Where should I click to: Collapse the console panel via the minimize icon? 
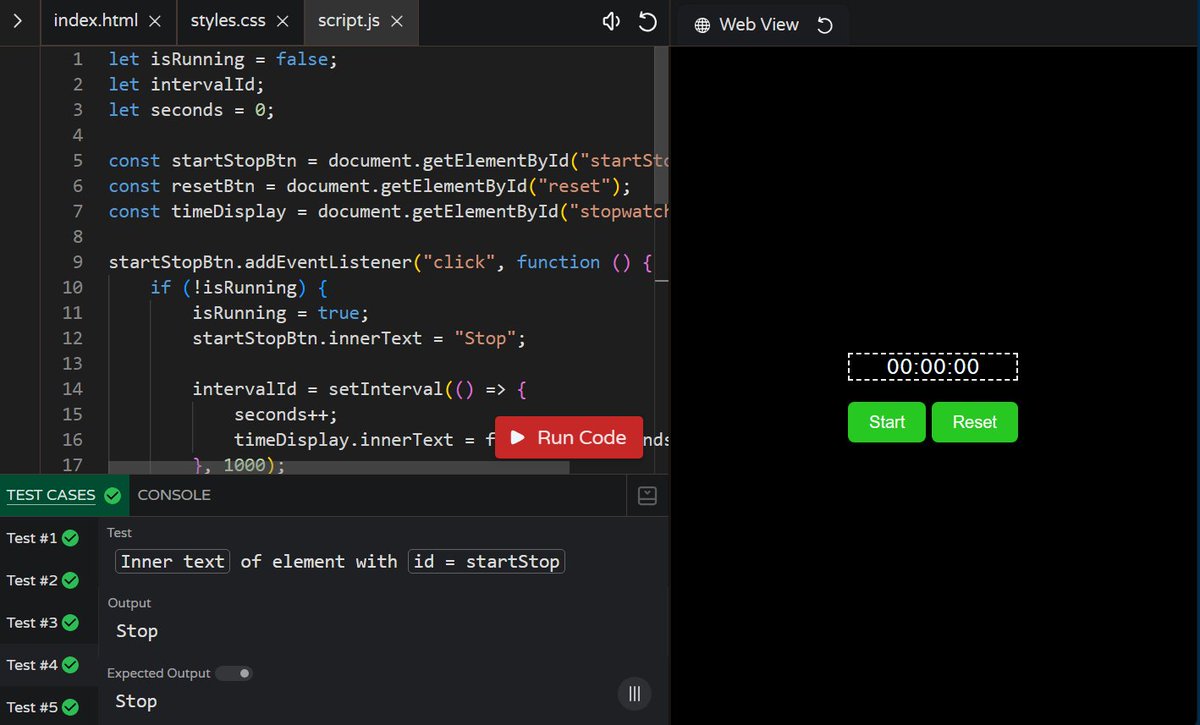click(646, 495)
